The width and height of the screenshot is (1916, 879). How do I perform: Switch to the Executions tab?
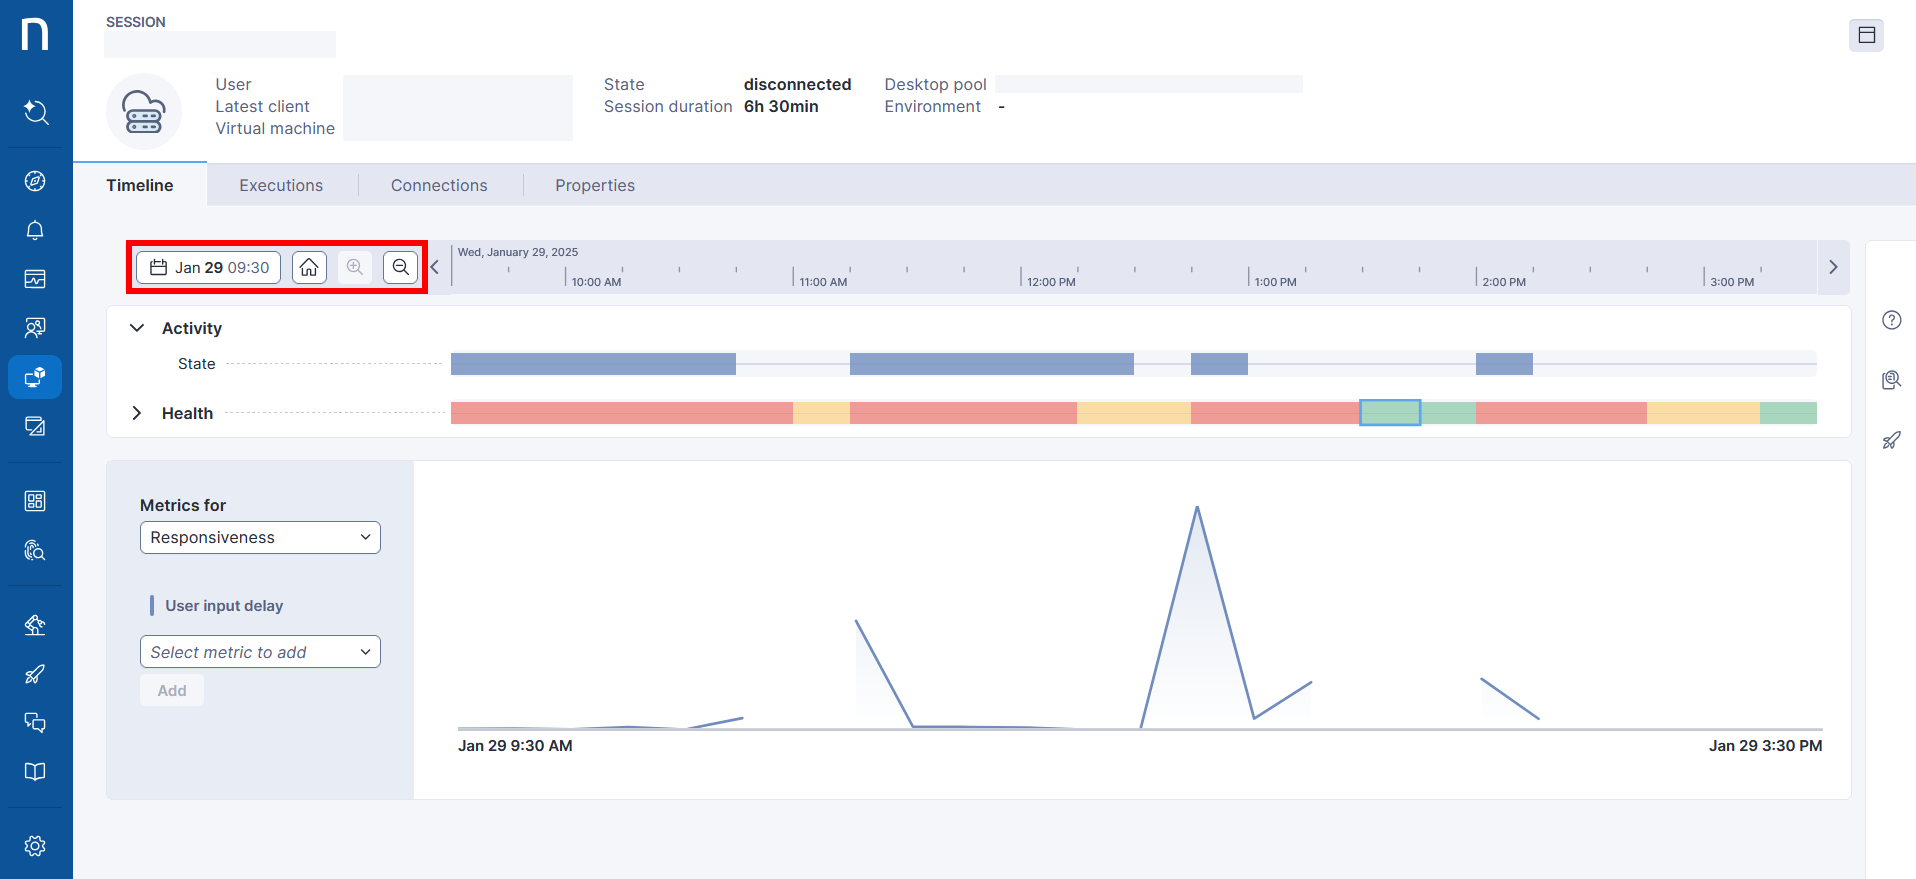[281, 185]
